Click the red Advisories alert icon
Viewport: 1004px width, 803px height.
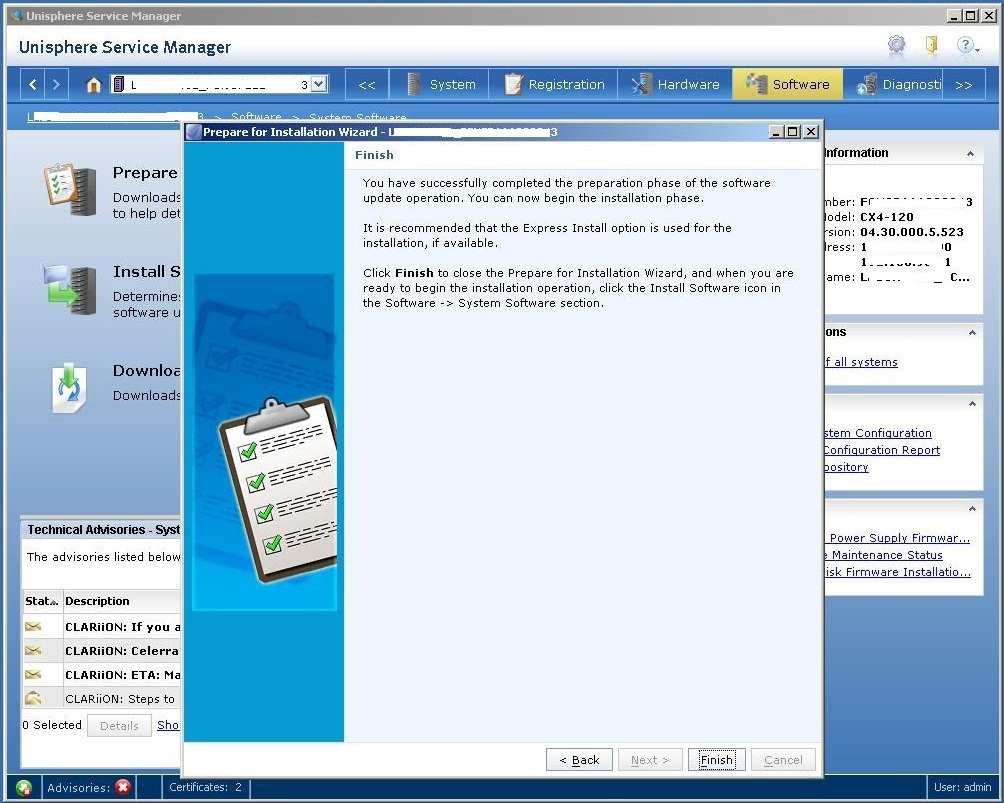click(x=123, y=787)
